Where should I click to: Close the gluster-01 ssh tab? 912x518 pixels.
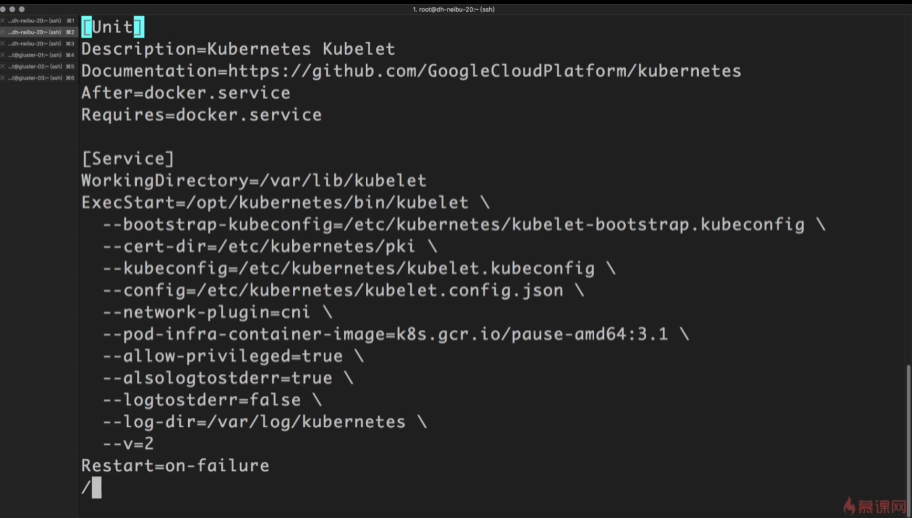pyautogui.click(x=3, y=55)
